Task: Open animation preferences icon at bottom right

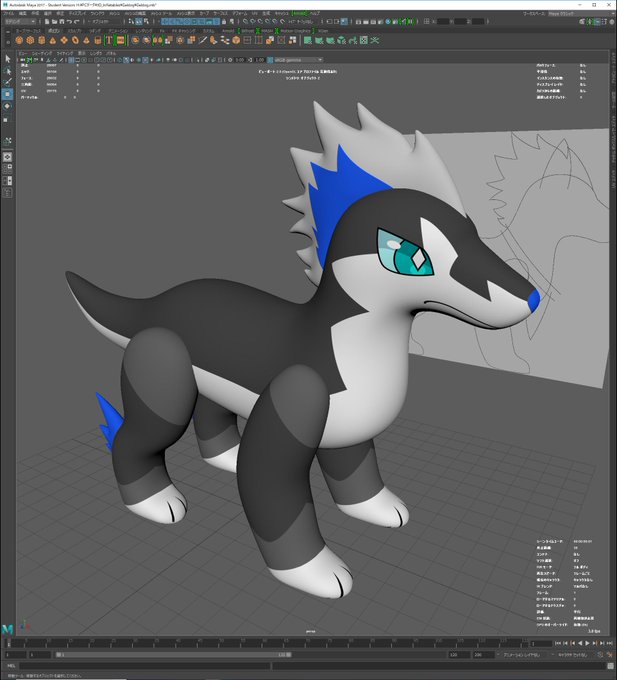Action: tap(610, 654)
